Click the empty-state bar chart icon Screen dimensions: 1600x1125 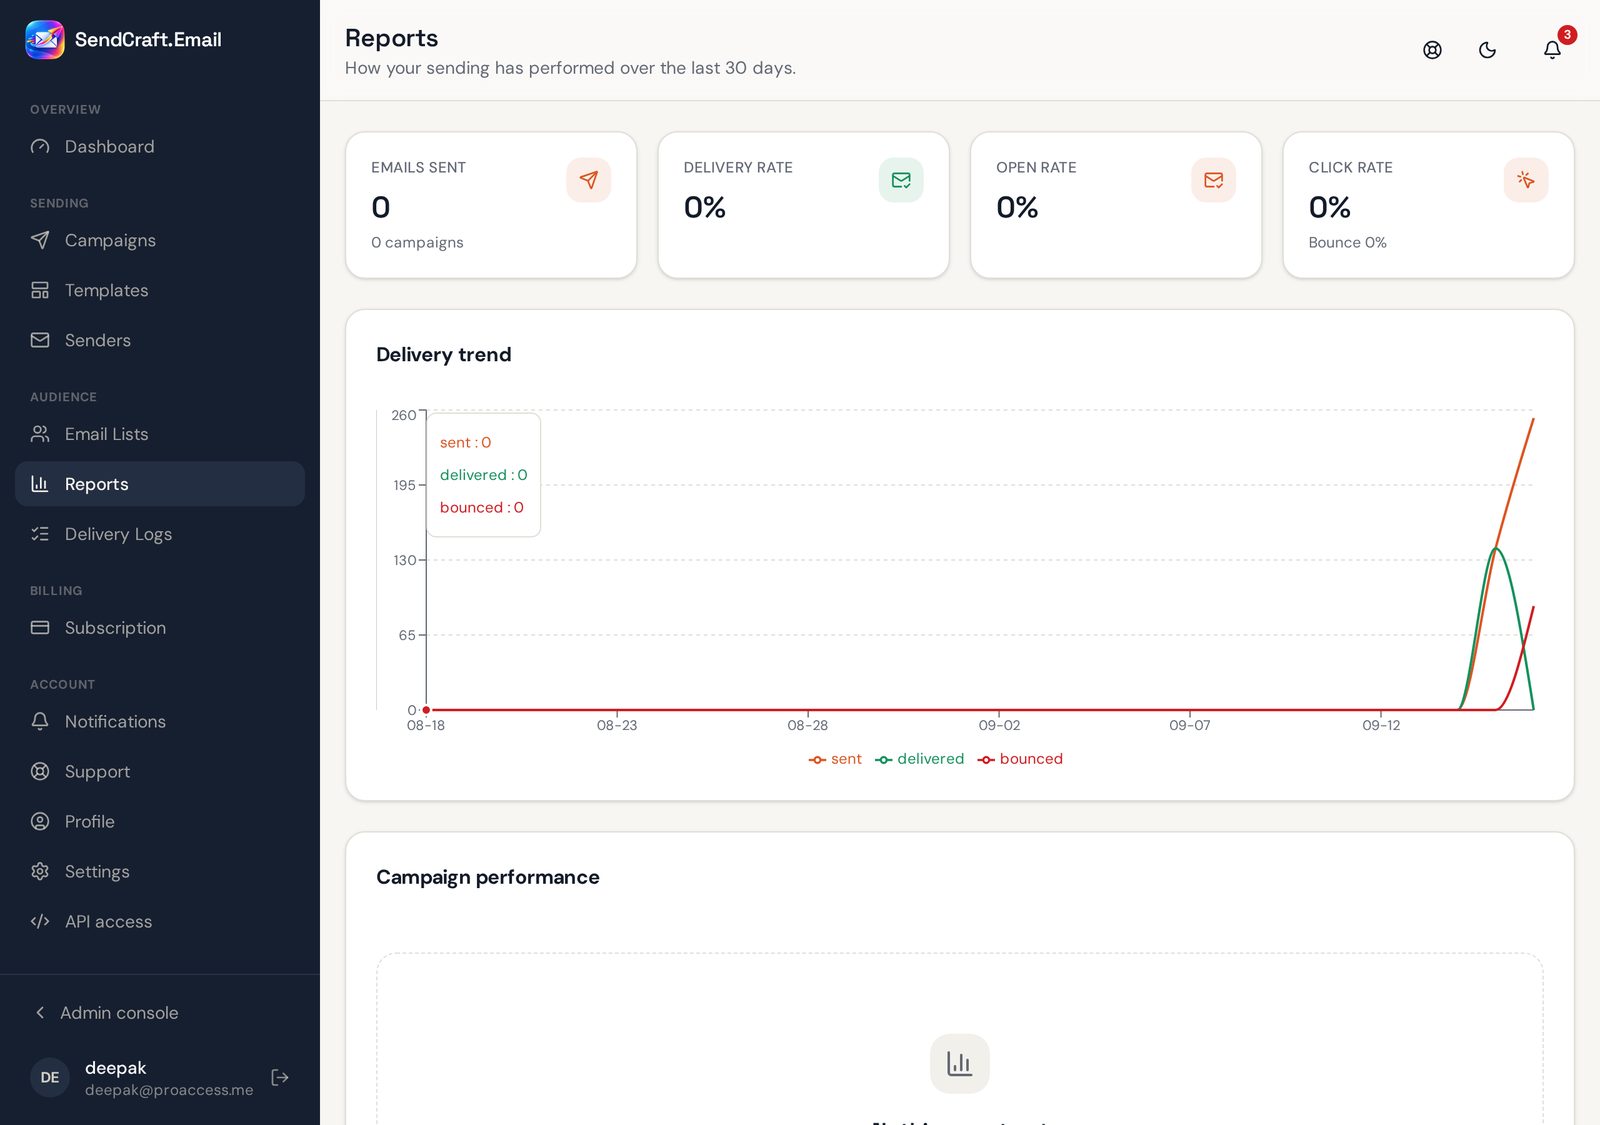pos(960,1063)
